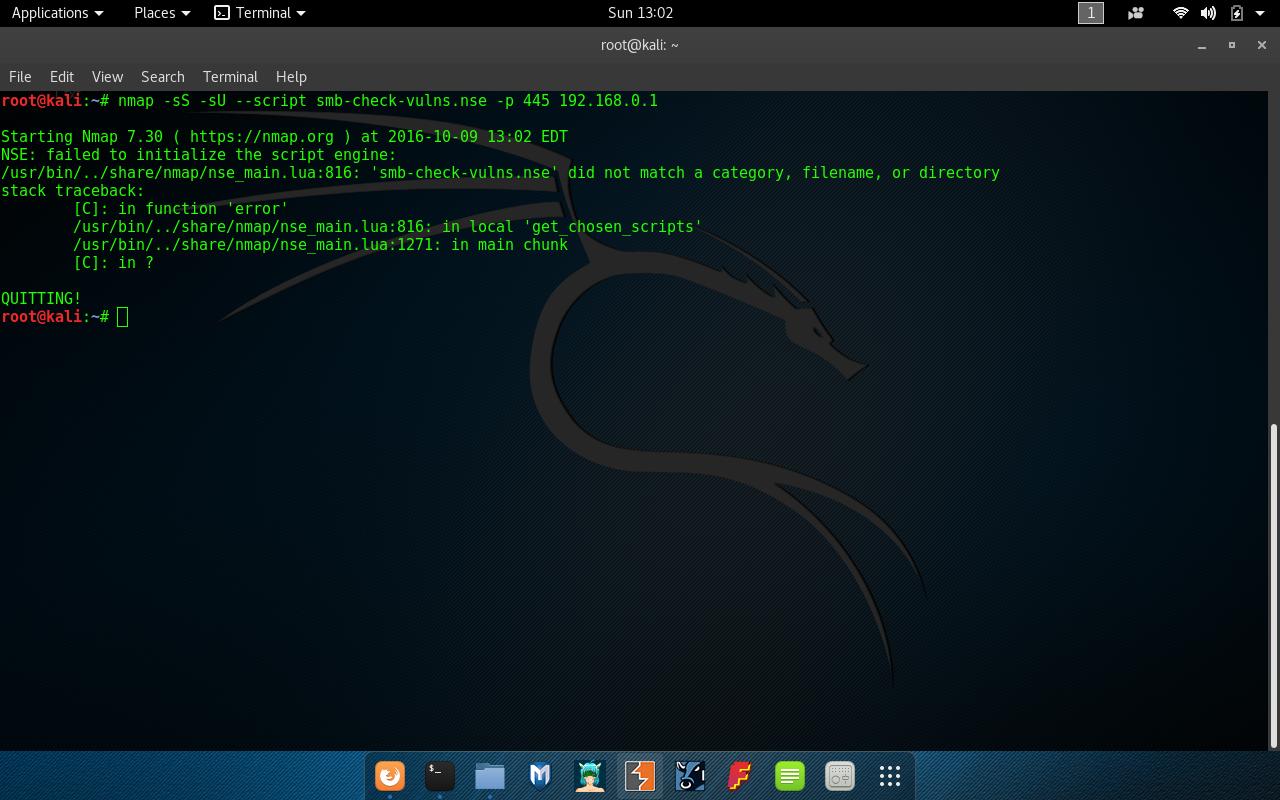Screen dimensions: 1280x800
Task: Open the Terminal app menu dropdown
Action: 261,13
